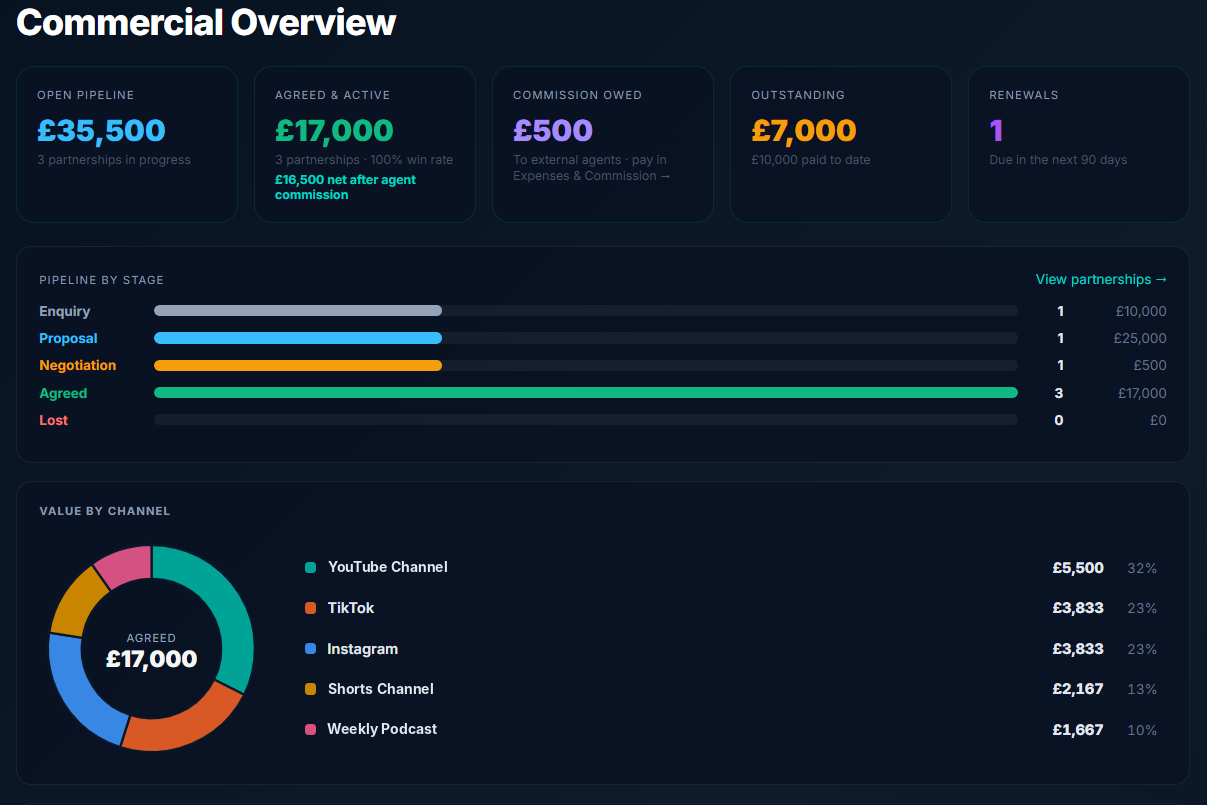This screenshot has height=805, width=1207.
Task: Click the £2,167 Shorts Channel value
Action: coord(1078,689)
